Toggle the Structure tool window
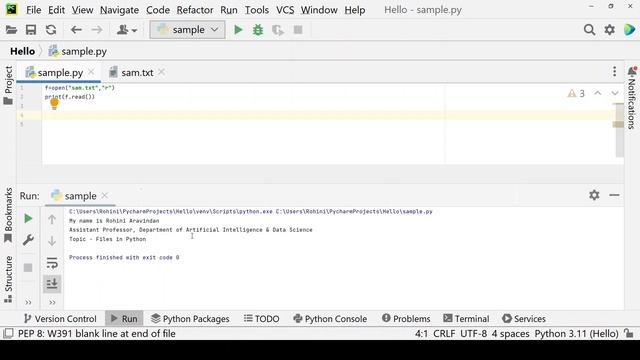This screenshot has height=360, width=640. click(8, 280)
